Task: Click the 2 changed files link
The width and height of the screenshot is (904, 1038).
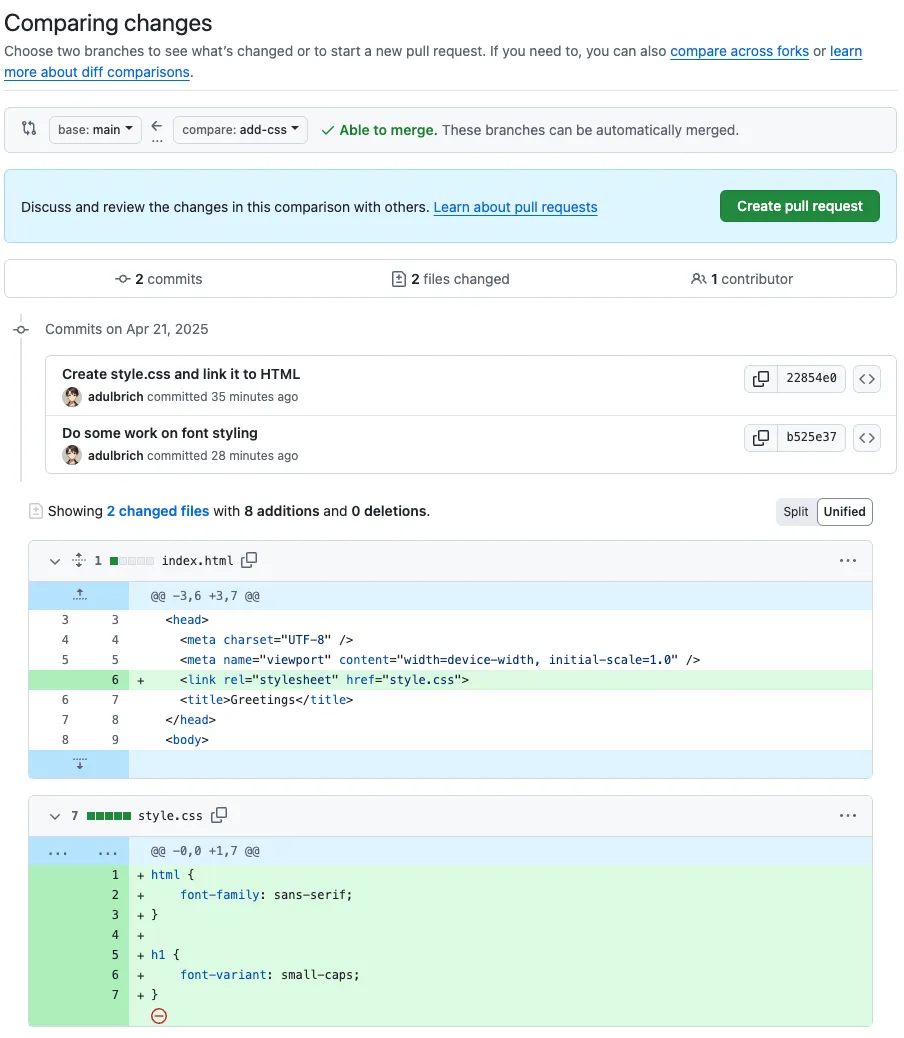Action: pyautogui.click(x=158, y=511)
